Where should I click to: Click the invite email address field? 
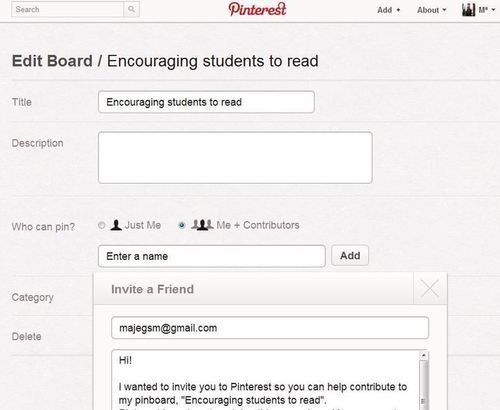[270, 328]
